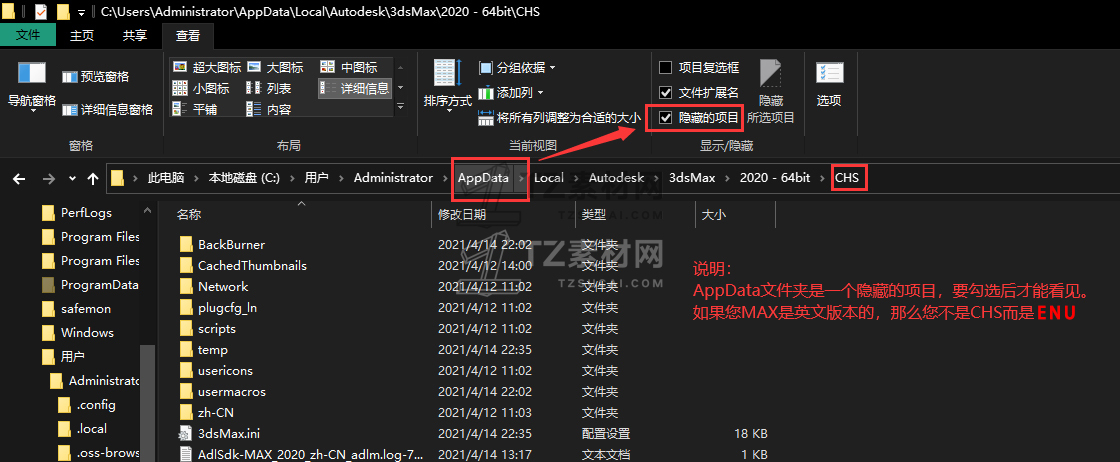The image size is (1120, 462).
Task: Select the Network folder
Action: (x=223, y=286)
